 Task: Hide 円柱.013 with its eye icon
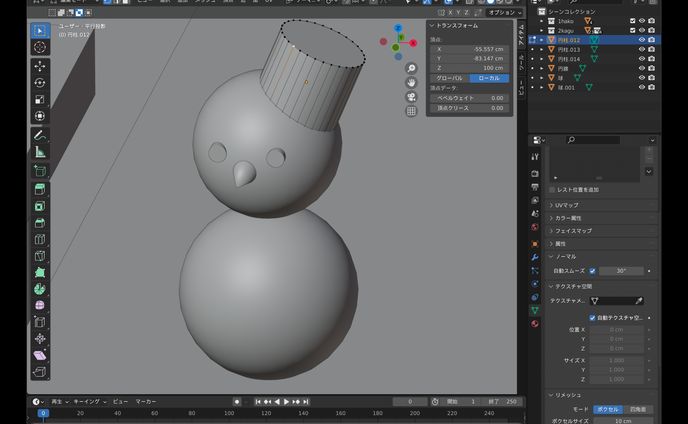[x=642, y=50]
